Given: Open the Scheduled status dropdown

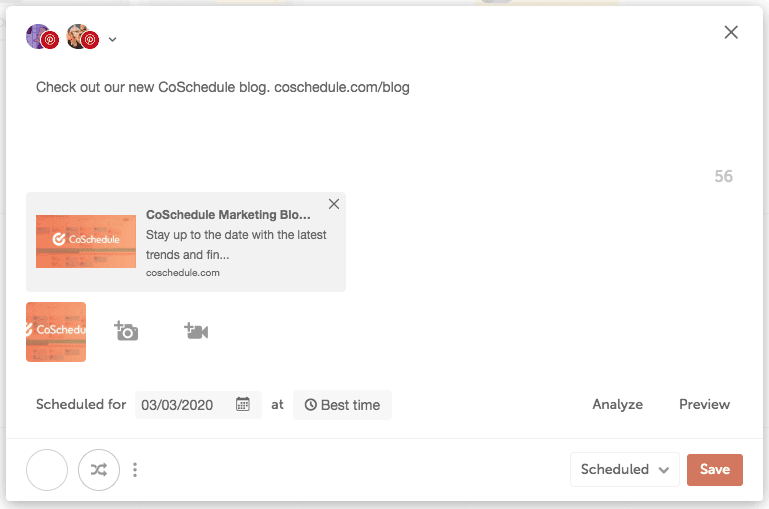Looking at the screenshot, I should [x=625, y=469].
